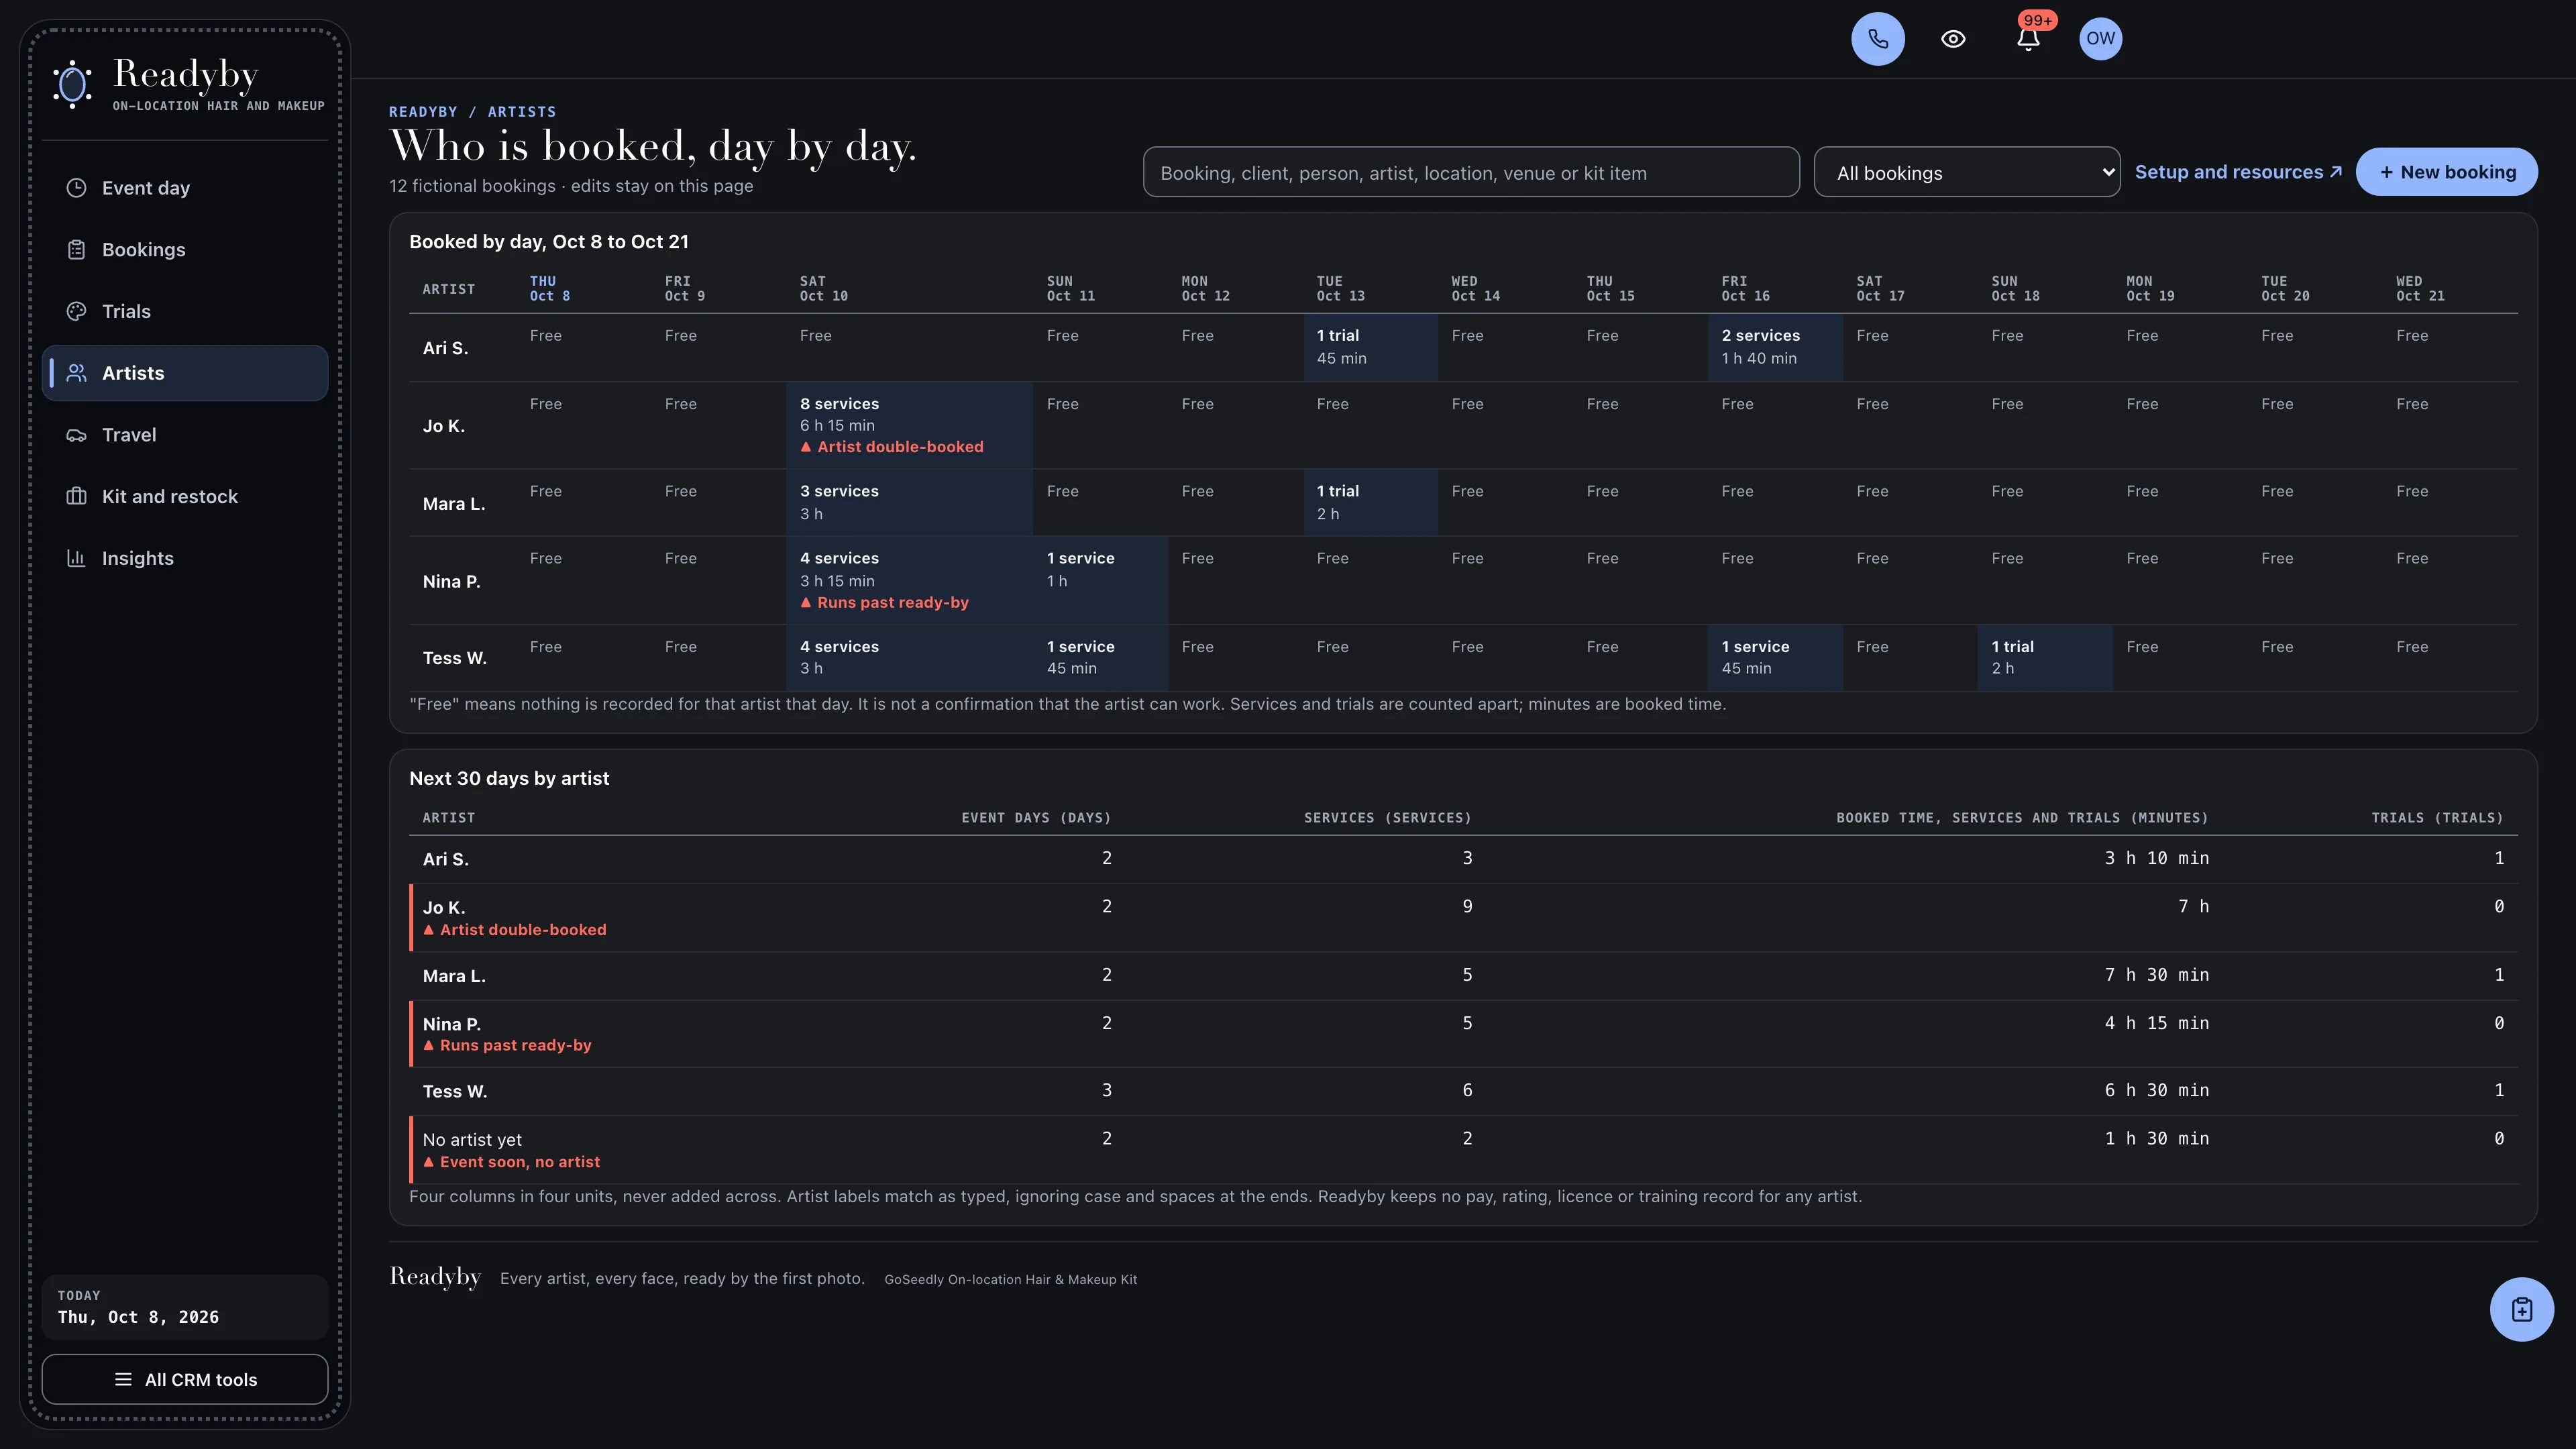Open Mara L. '3 services' Oct 10 cell
Screen dimensions: 2576x1449
[x=909, y=502]
